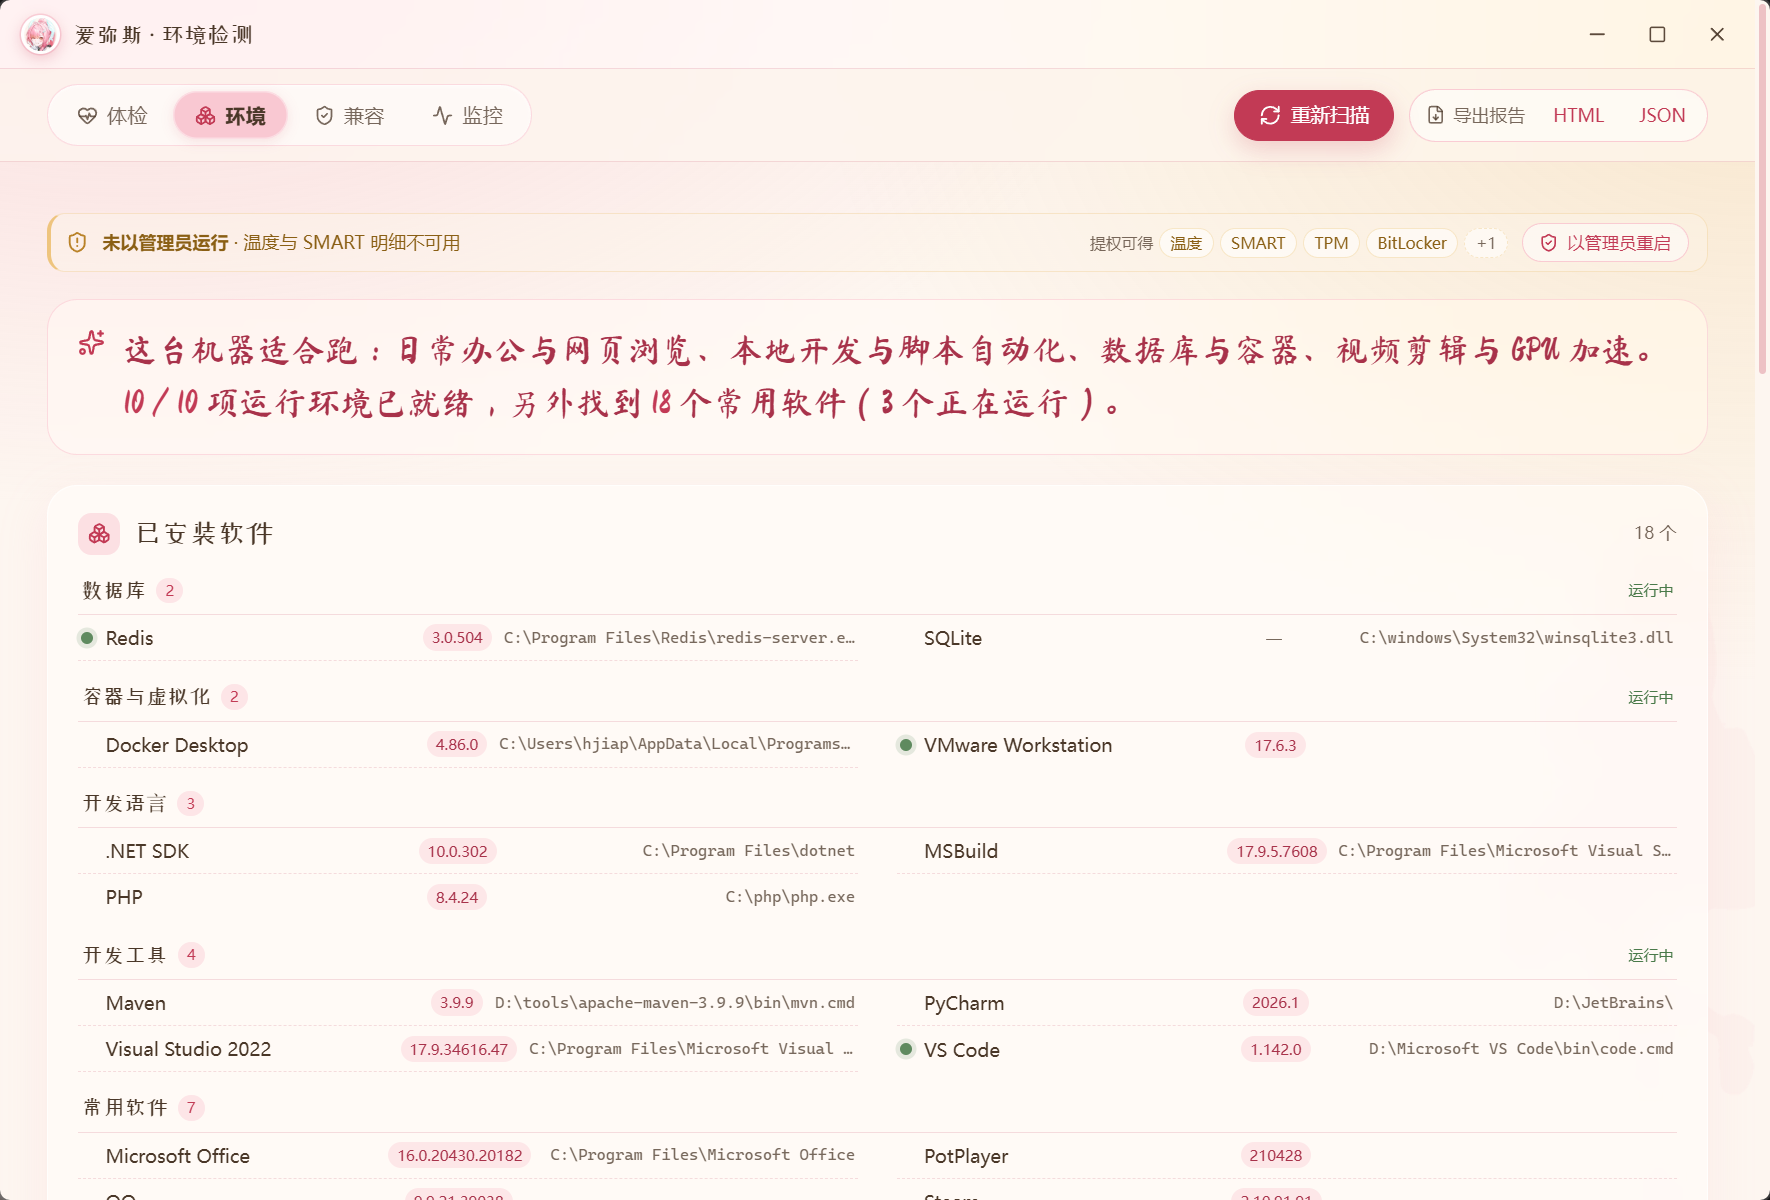This screenshot has width=1770, height=1200.
Task: Click the PotPlayer entry
Action: pyautogui.click(x=966, y=1156)
